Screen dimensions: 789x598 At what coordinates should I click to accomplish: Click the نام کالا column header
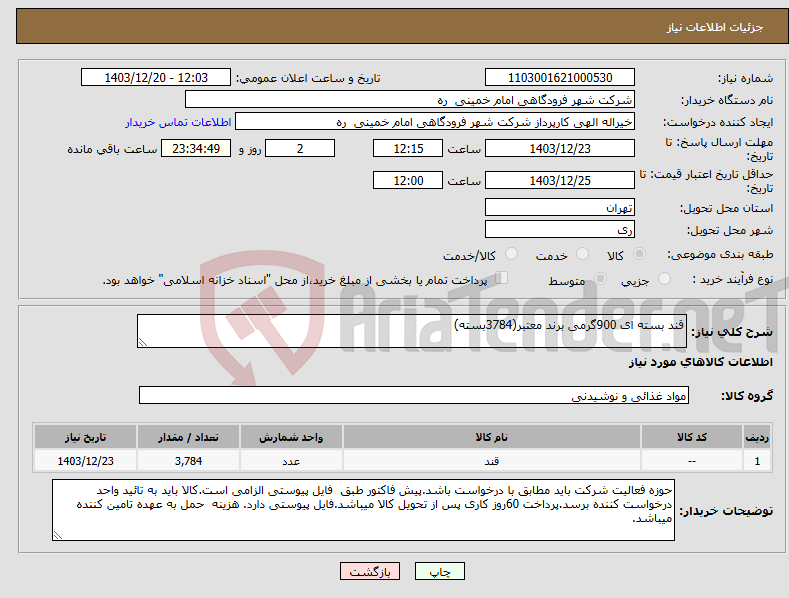492,437
